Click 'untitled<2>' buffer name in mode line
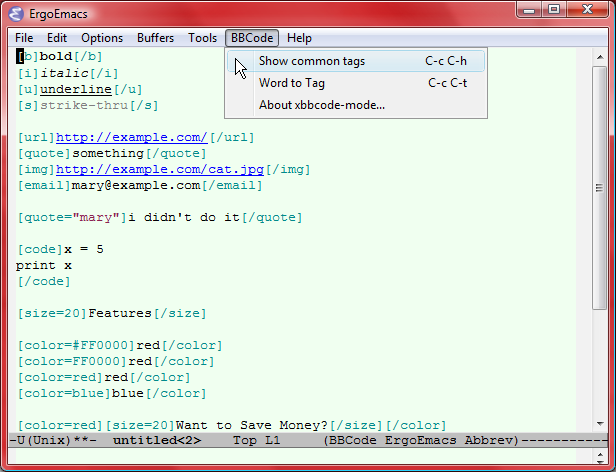 point(157,440)
